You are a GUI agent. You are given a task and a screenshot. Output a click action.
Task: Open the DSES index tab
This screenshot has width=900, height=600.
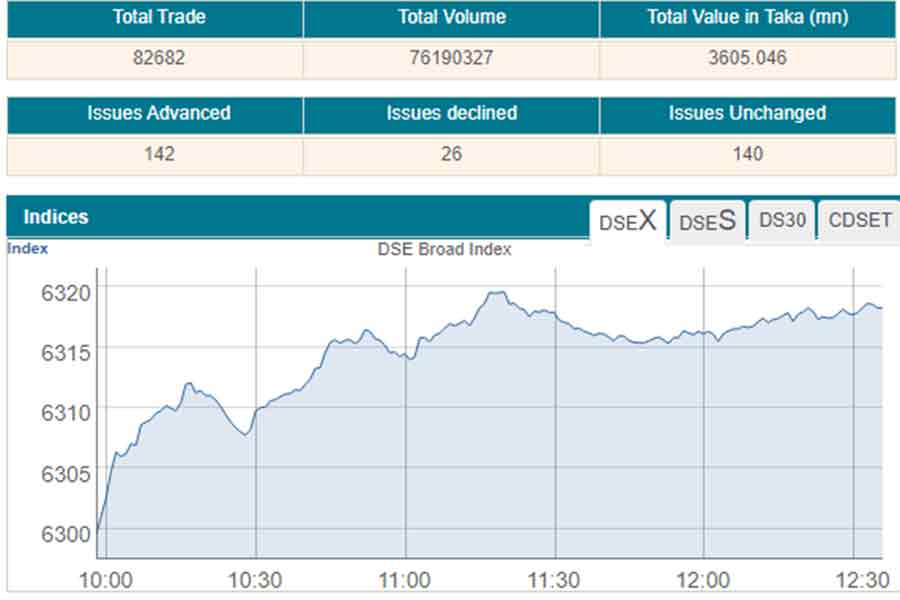coord(707,221)
